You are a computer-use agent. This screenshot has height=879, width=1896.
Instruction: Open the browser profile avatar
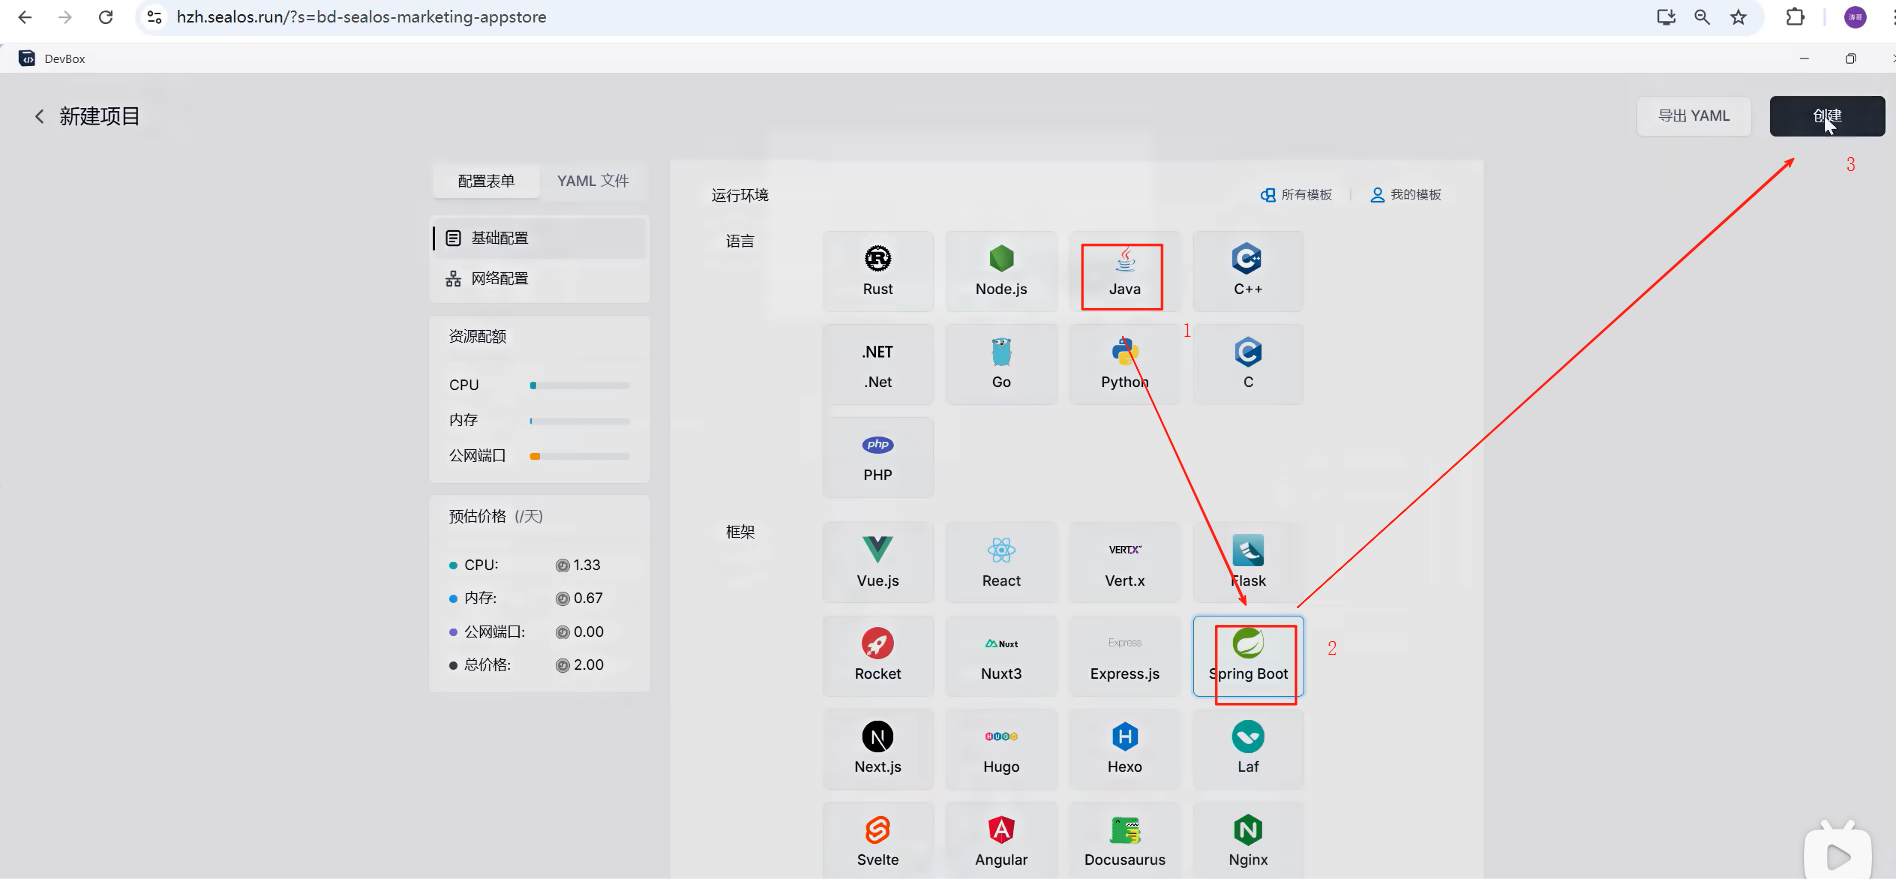(1855, 17)
